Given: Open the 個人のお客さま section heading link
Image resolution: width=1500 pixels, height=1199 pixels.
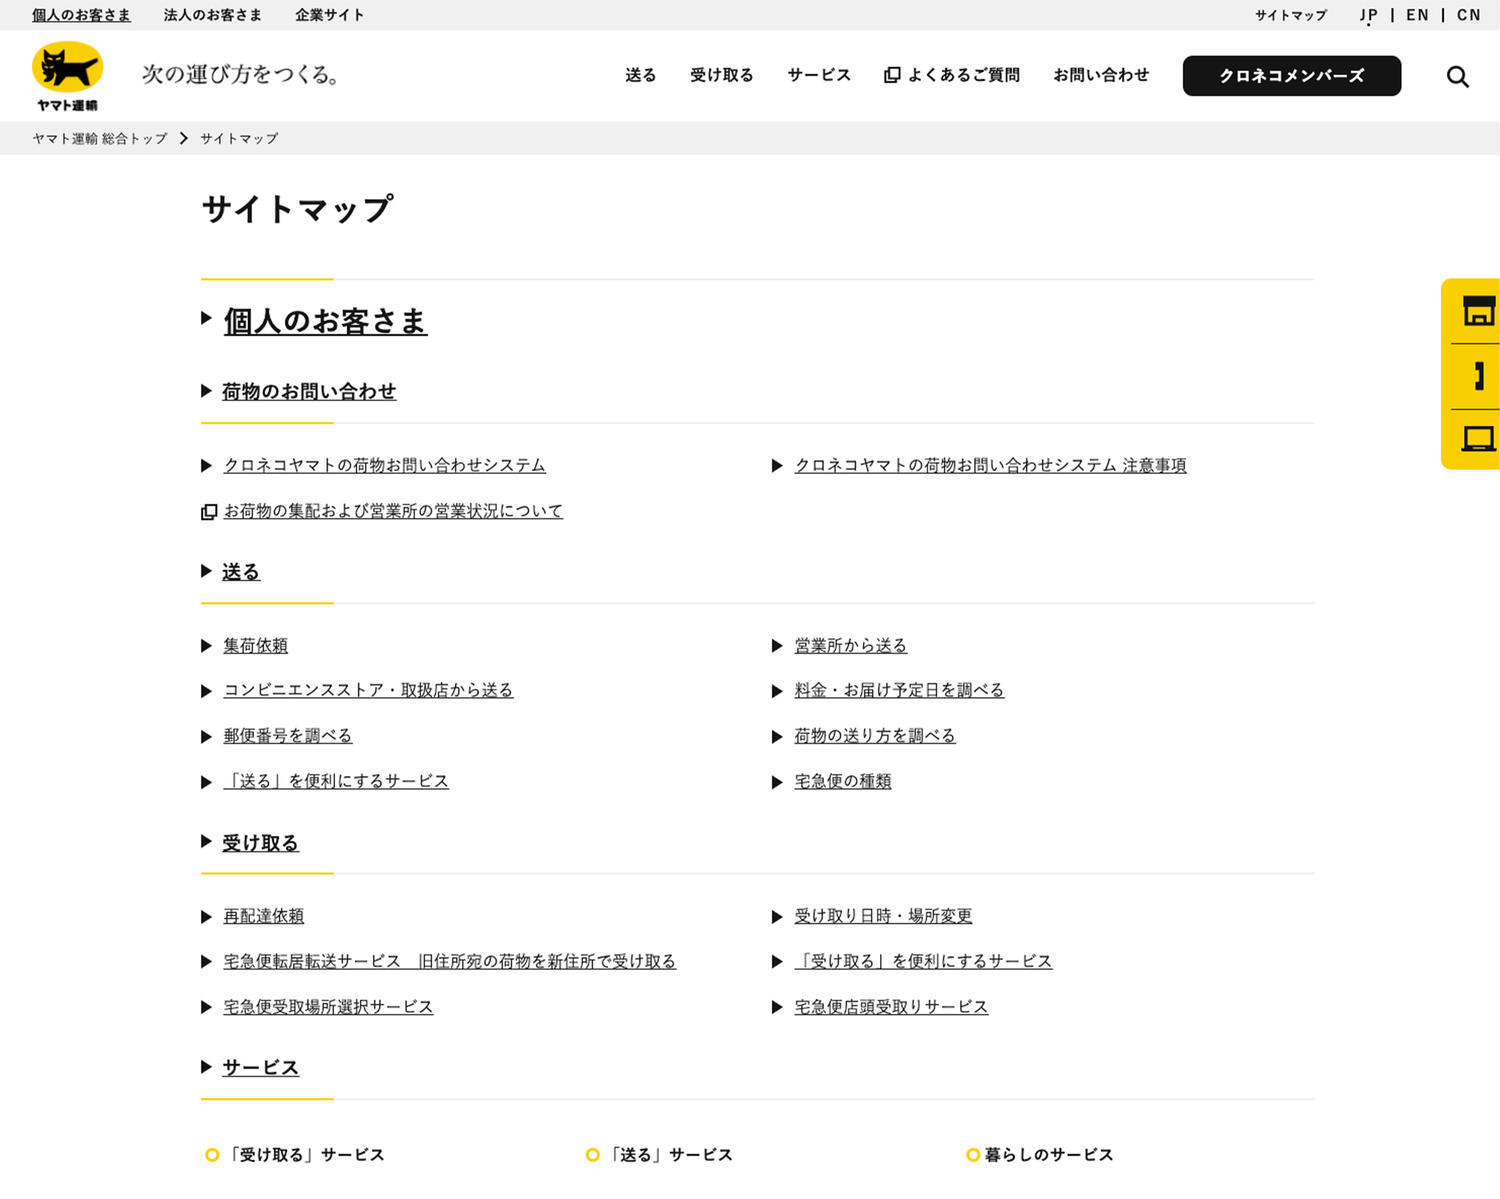Looking at the screenshot, I should pos(325,321).
